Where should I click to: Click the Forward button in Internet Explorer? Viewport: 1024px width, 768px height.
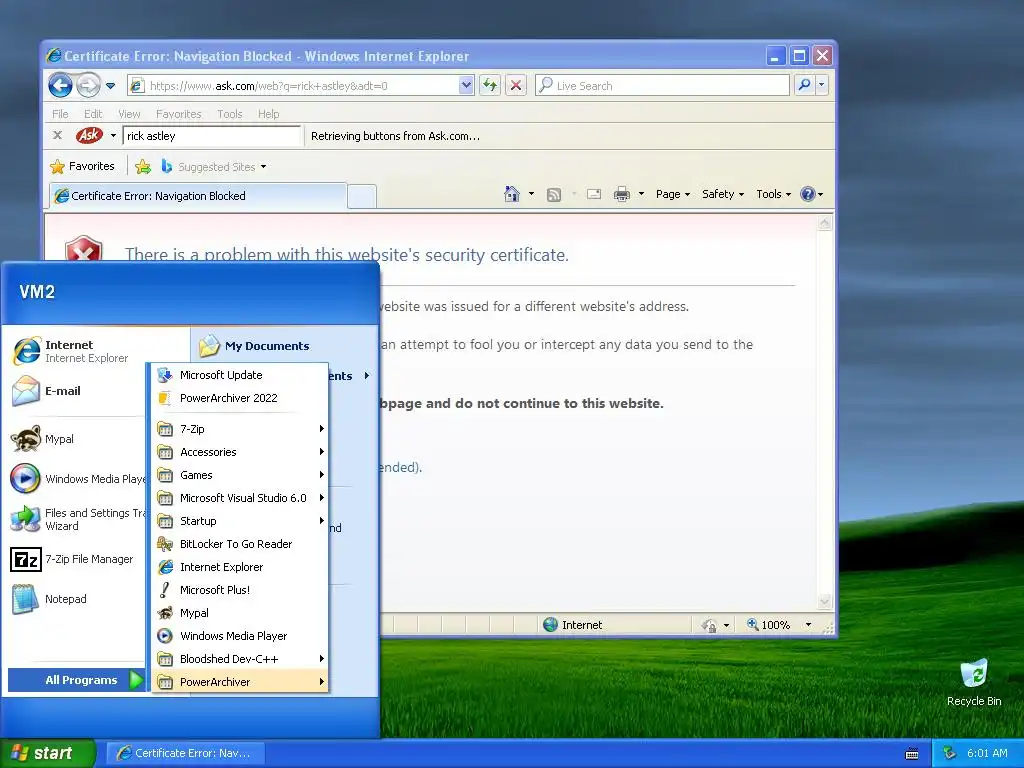[88, 85]
